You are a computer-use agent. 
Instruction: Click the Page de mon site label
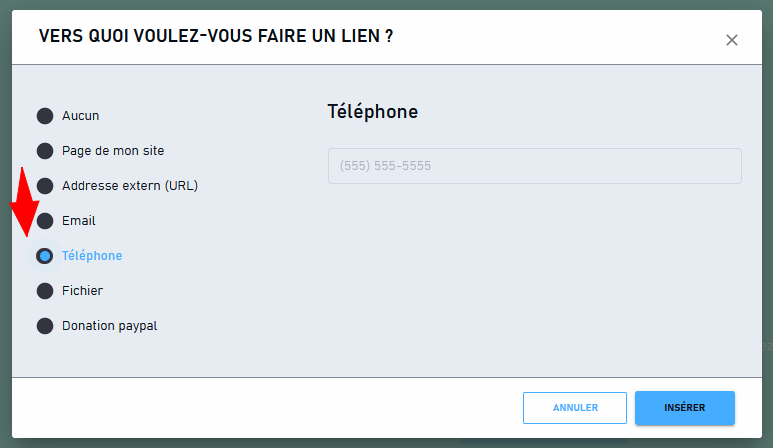113,151
